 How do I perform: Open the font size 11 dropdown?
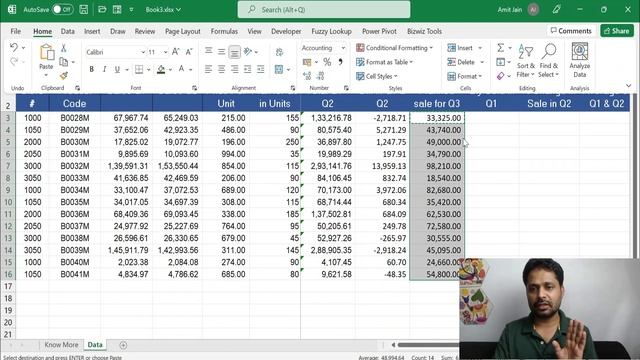[165, 52]
